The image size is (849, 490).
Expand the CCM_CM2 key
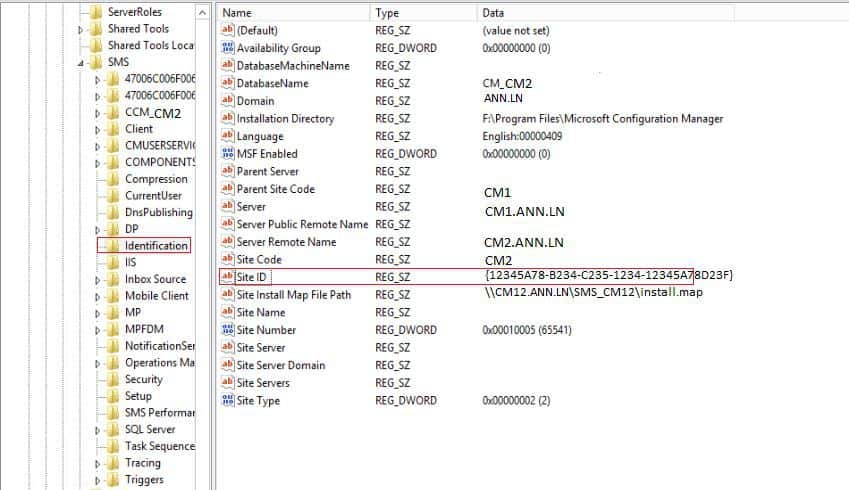click(97, 114)
